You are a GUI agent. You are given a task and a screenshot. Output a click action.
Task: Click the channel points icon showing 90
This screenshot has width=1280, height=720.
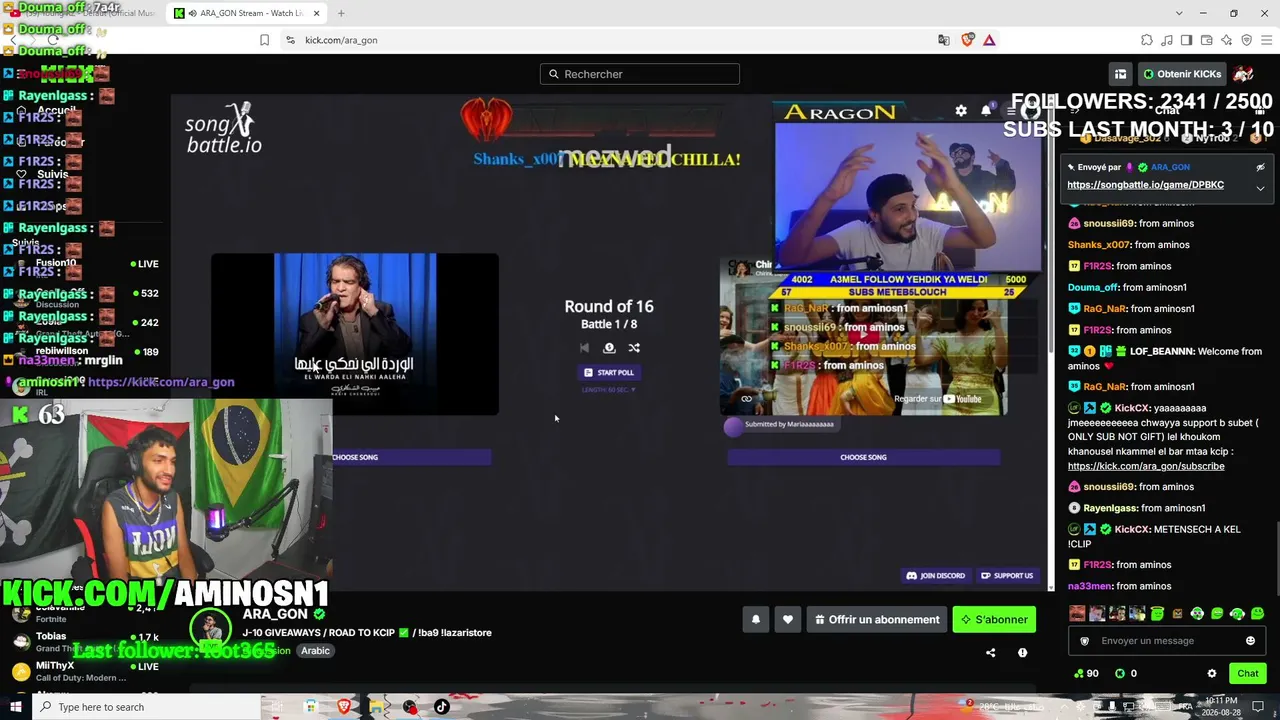pyautogui.click(x=1079, y=674)
